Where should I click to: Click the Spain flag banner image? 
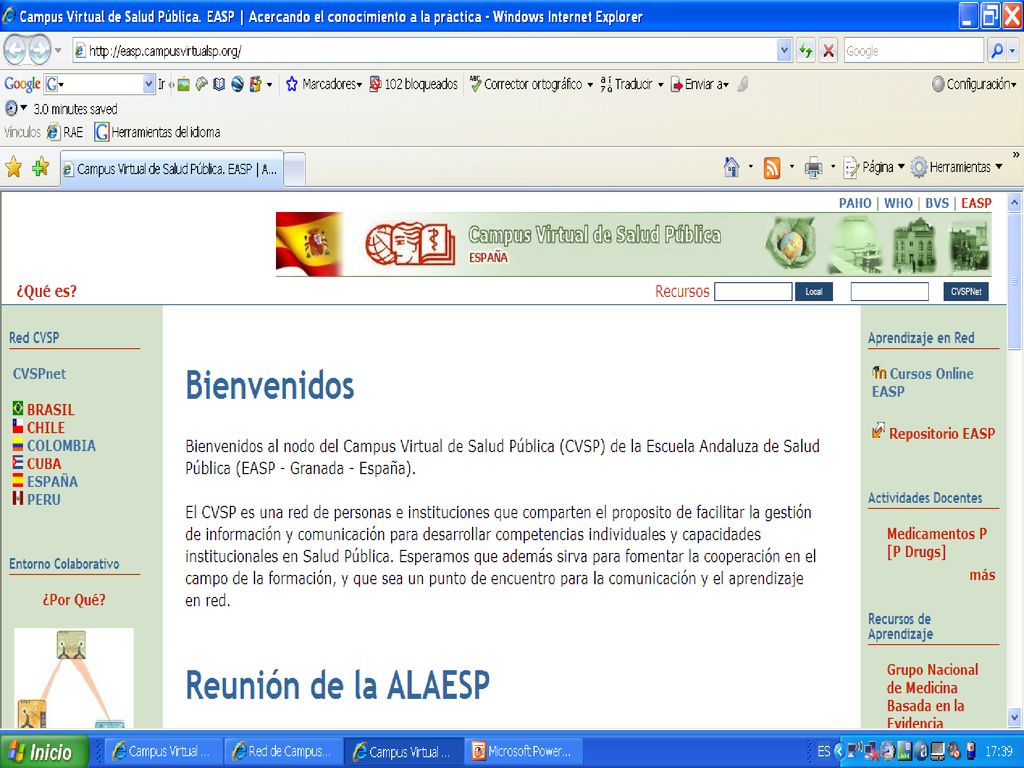click(310, 244)
